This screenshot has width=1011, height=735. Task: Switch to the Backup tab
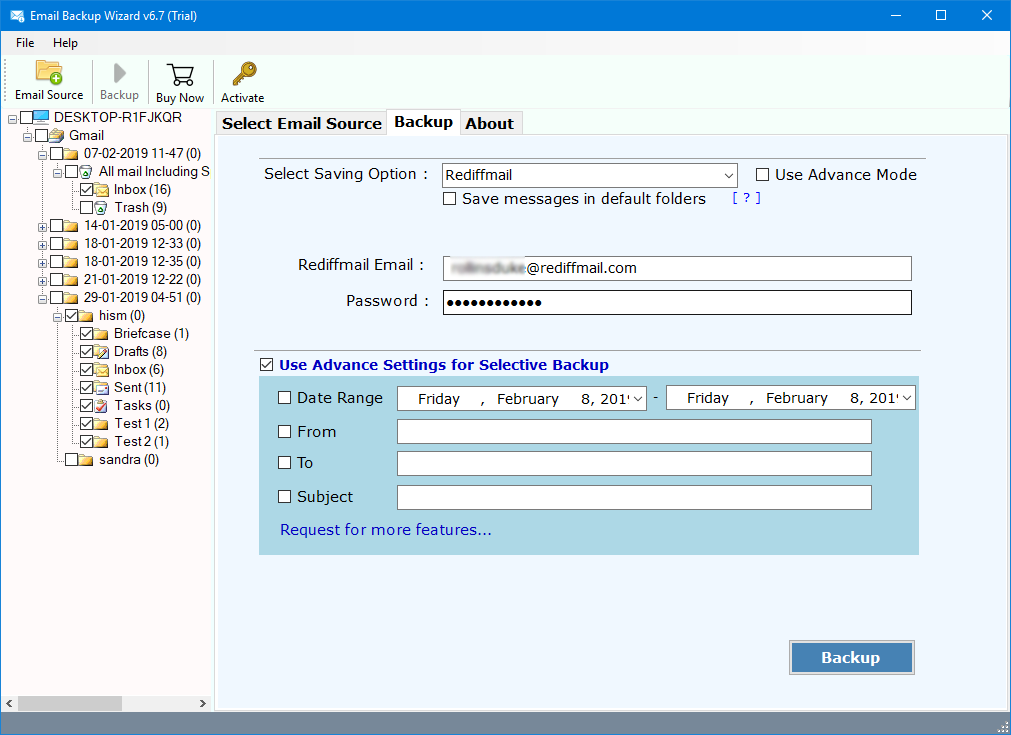(424, 122)
